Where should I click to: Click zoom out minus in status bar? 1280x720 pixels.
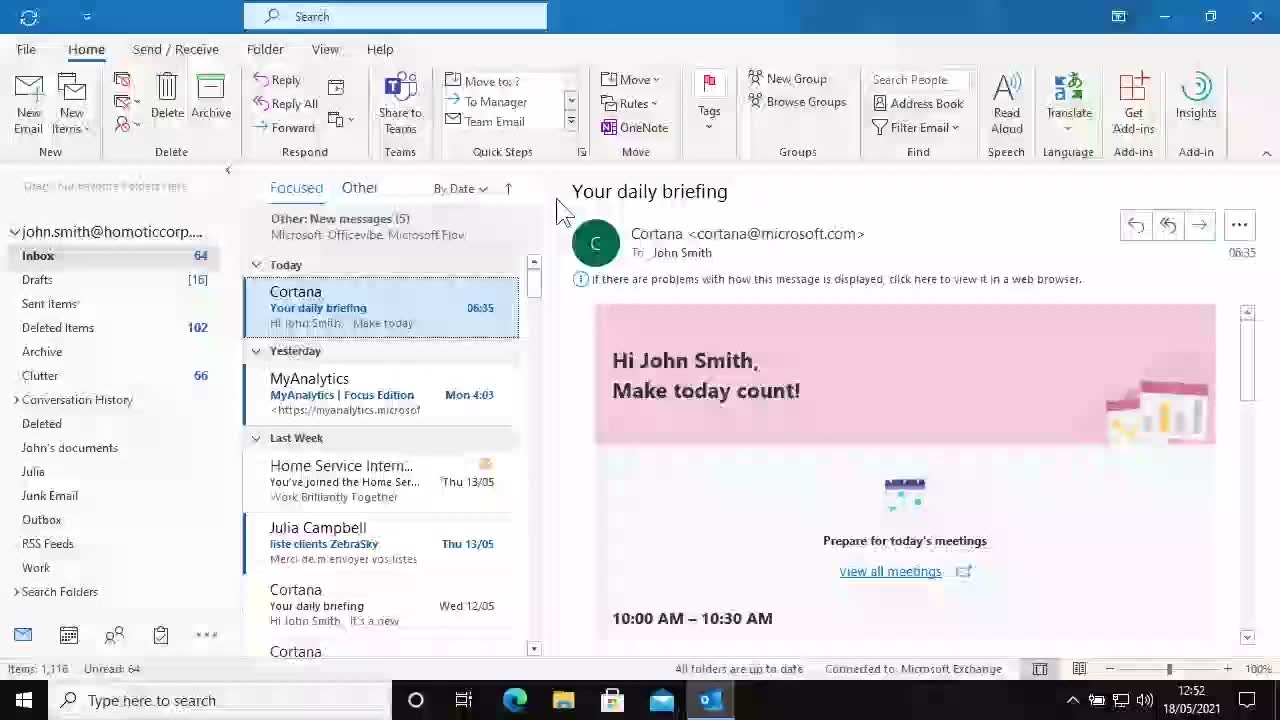(x=1109, y=668)
